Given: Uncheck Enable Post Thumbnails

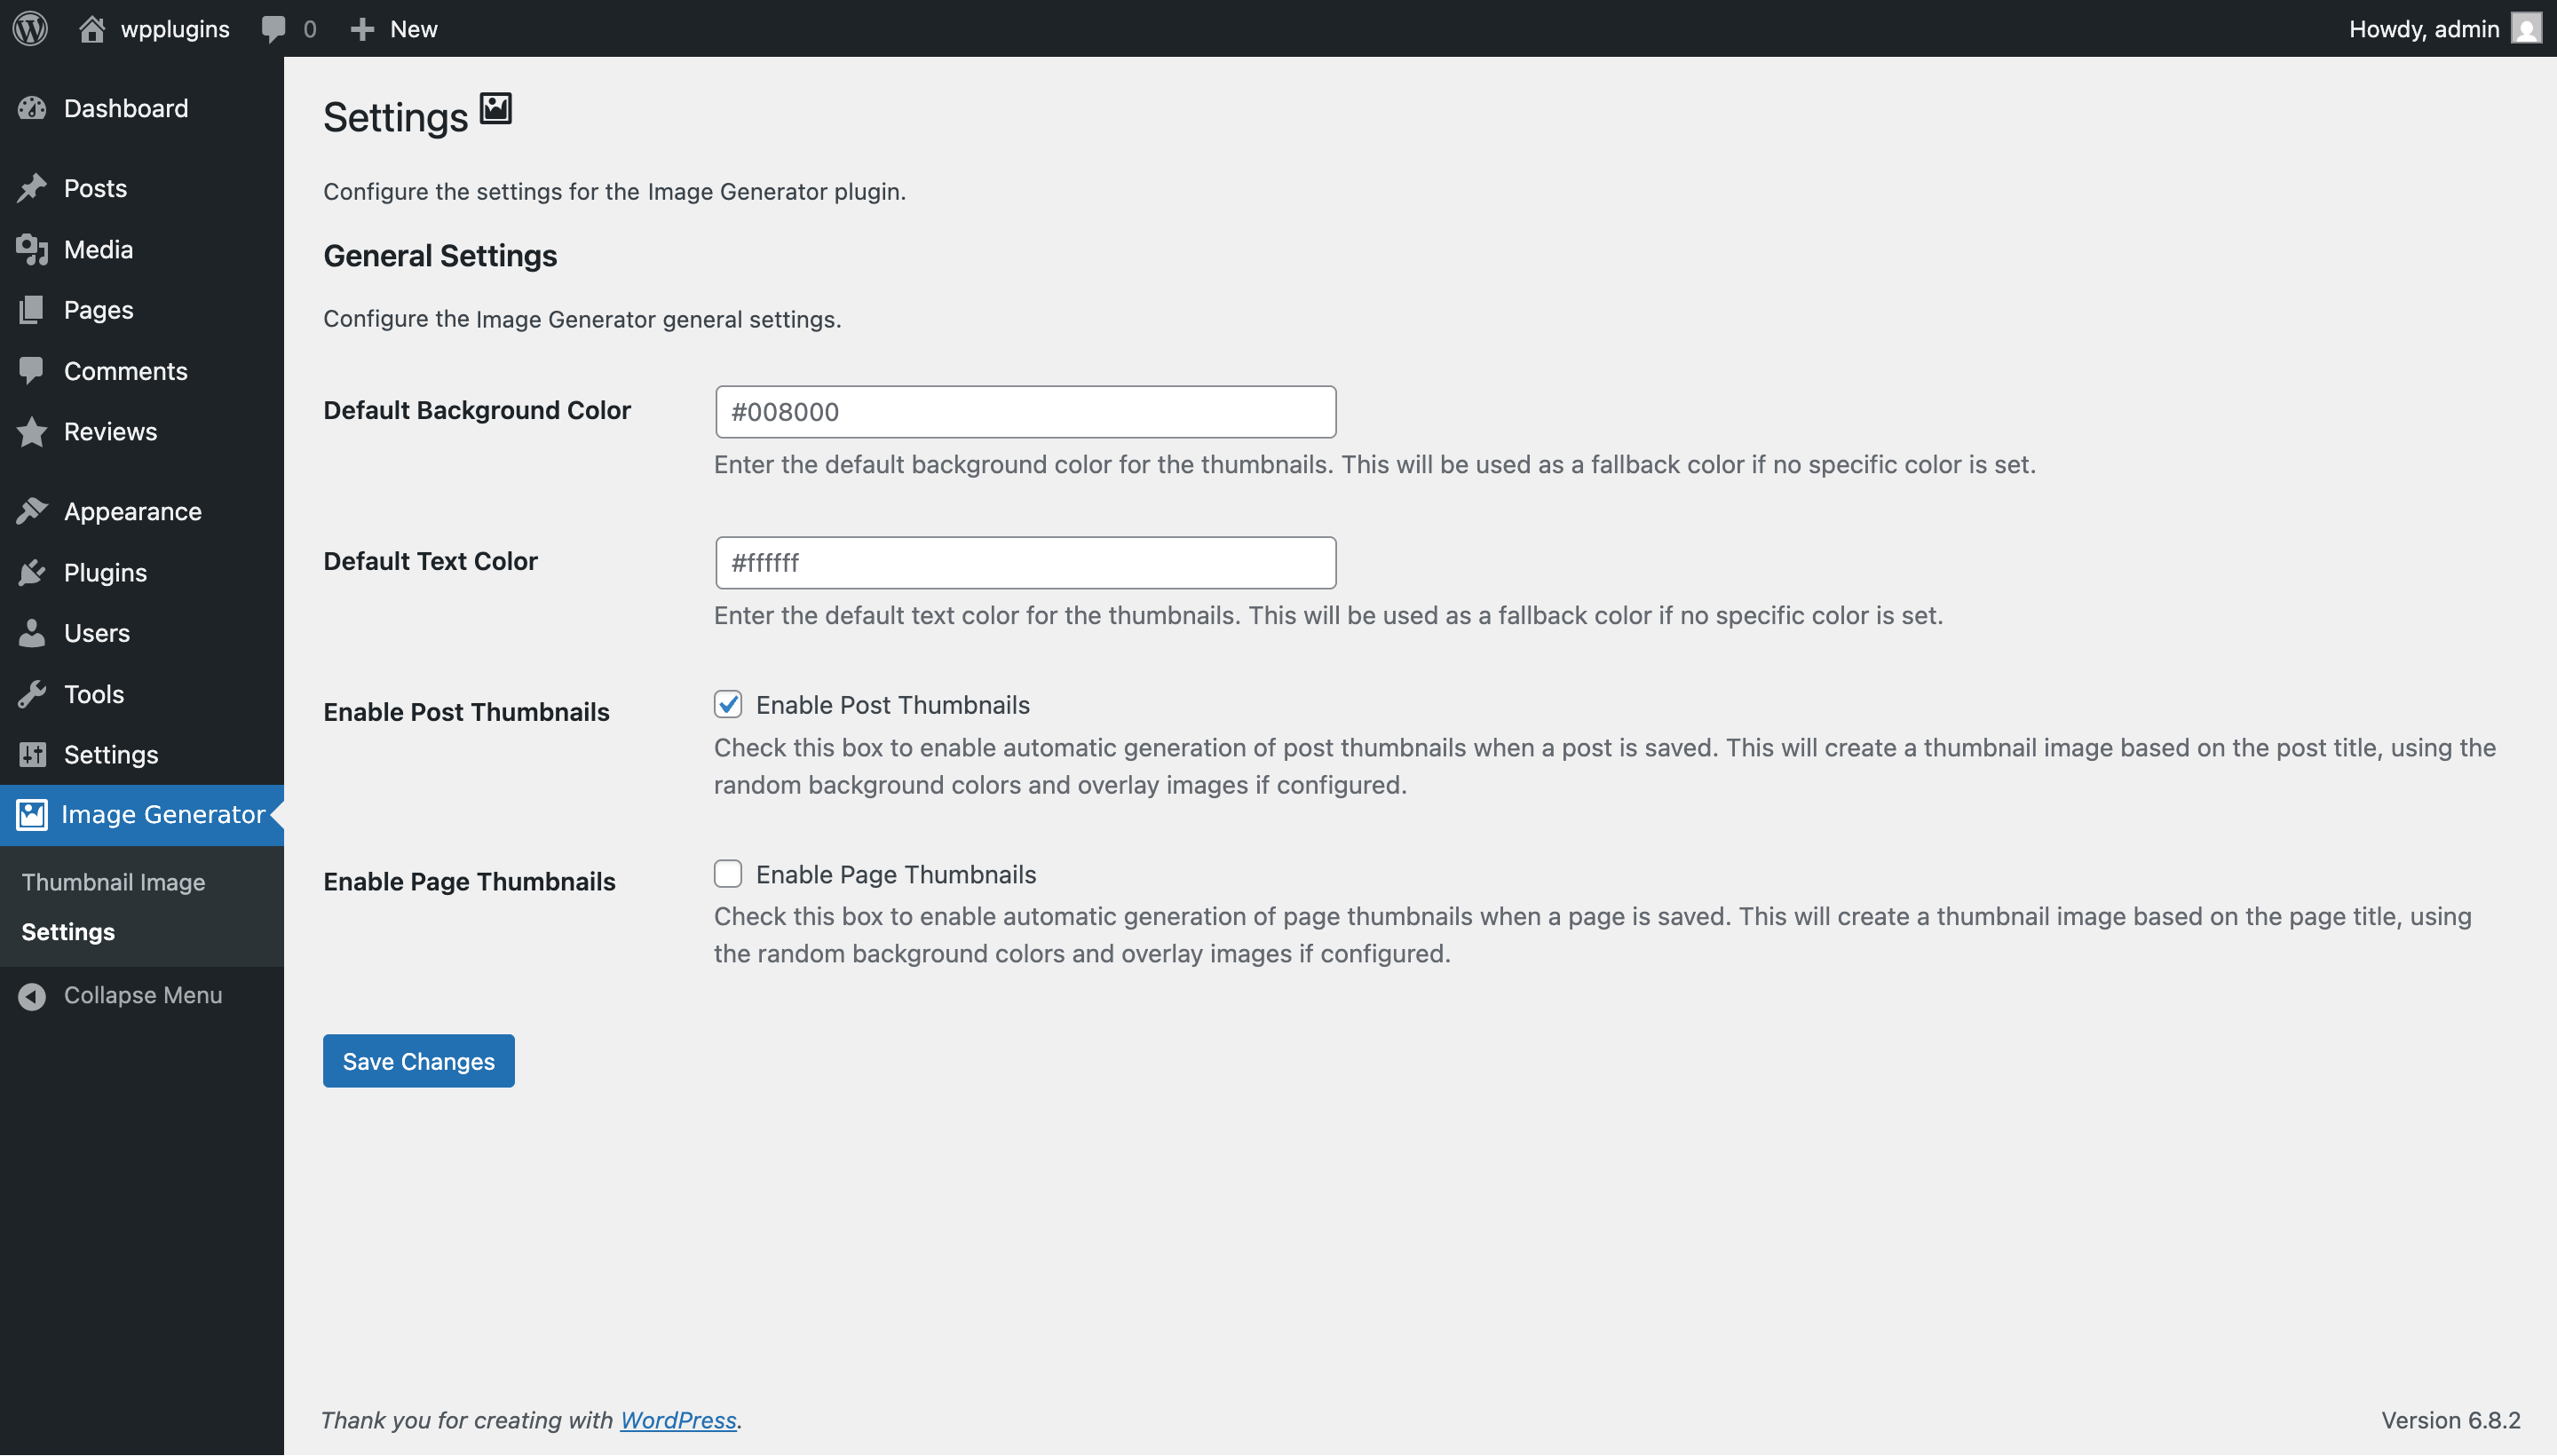Looking at the screenshot, I should [728, 704].
